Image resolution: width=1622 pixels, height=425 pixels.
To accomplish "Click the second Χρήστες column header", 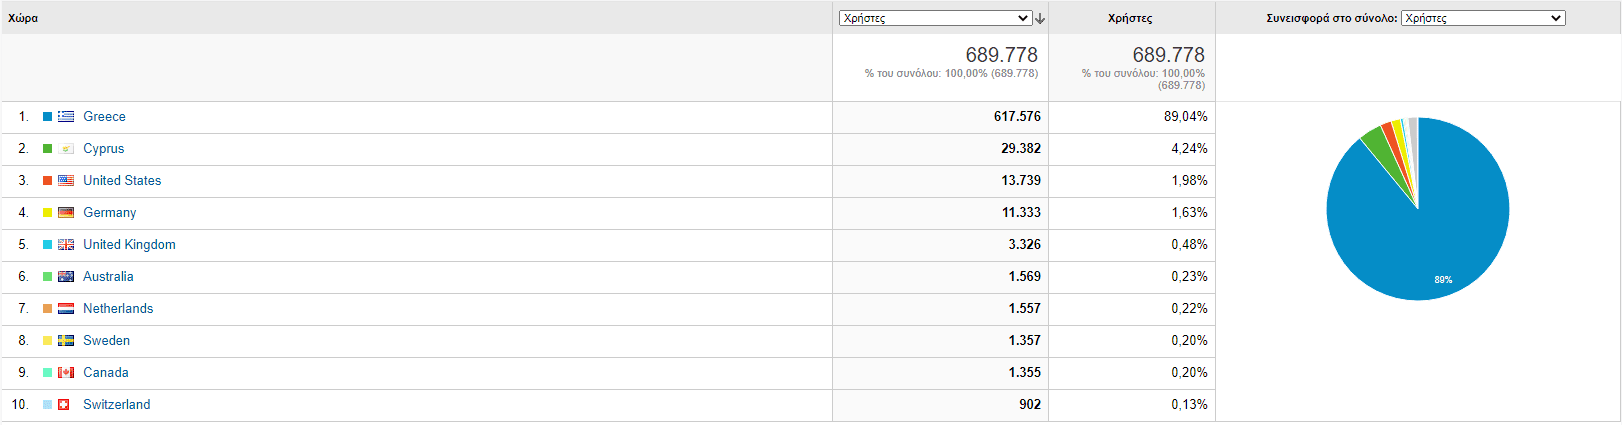I will [x=1130, y=18].
